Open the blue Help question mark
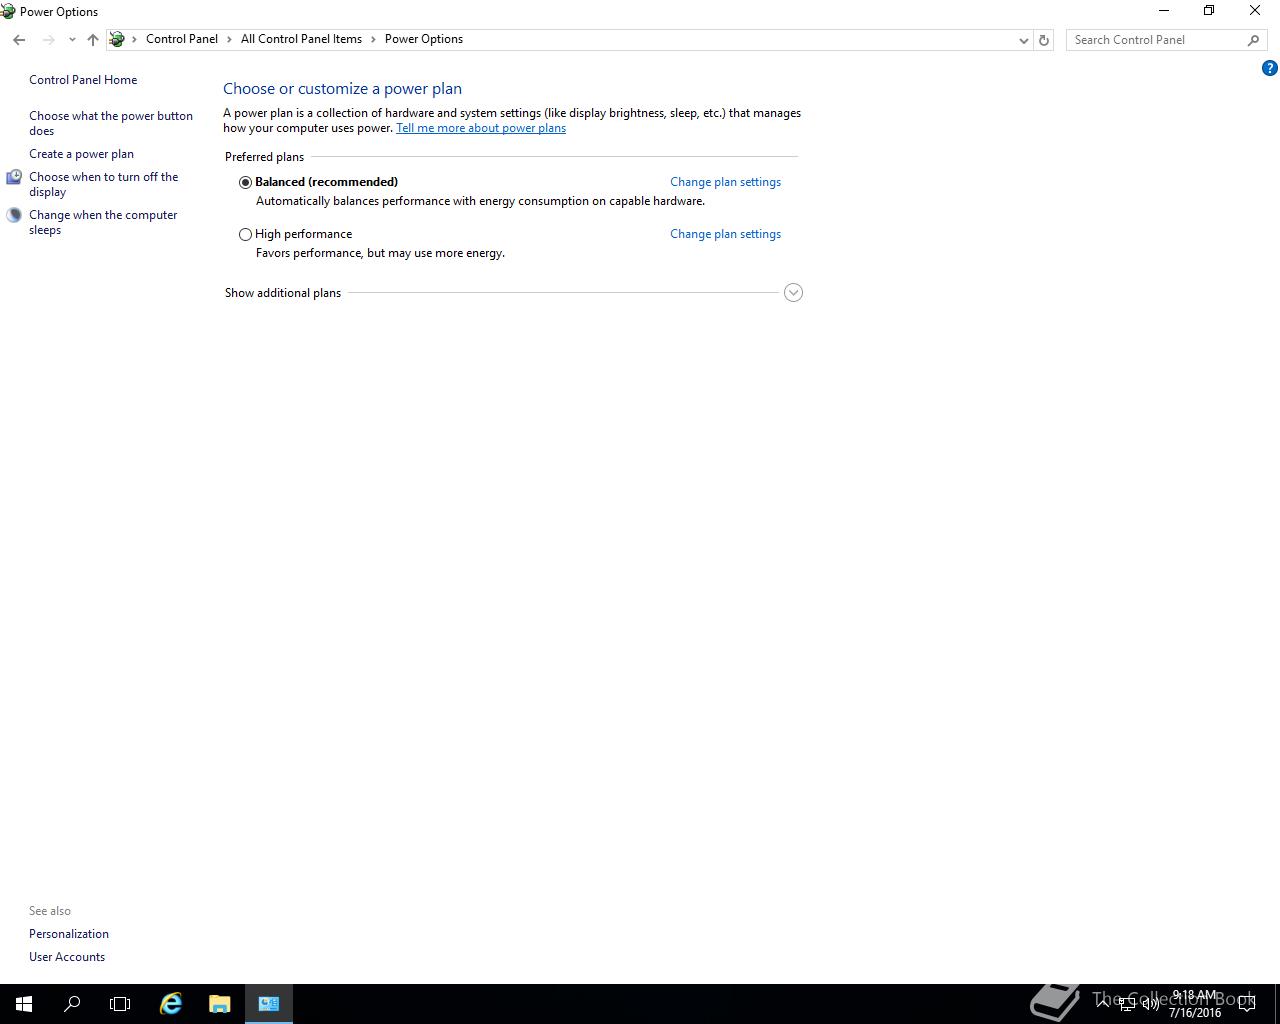The width and height of the screenshot is (1280, 1024). pyautogui.click(x=1270, y=69)
